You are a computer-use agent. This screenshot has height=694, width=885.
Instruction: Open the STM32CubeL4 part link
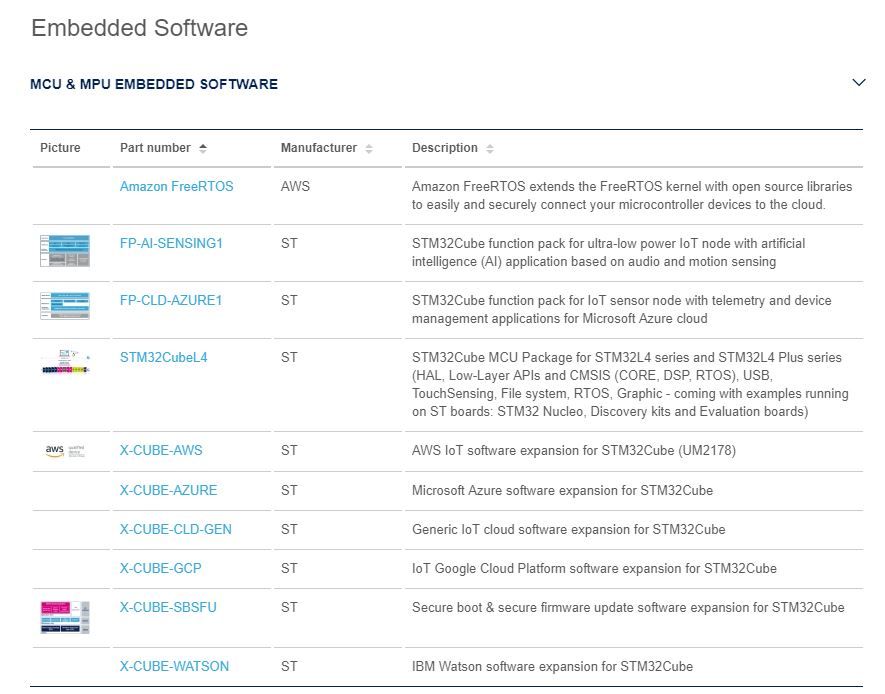tap(163, 357)
